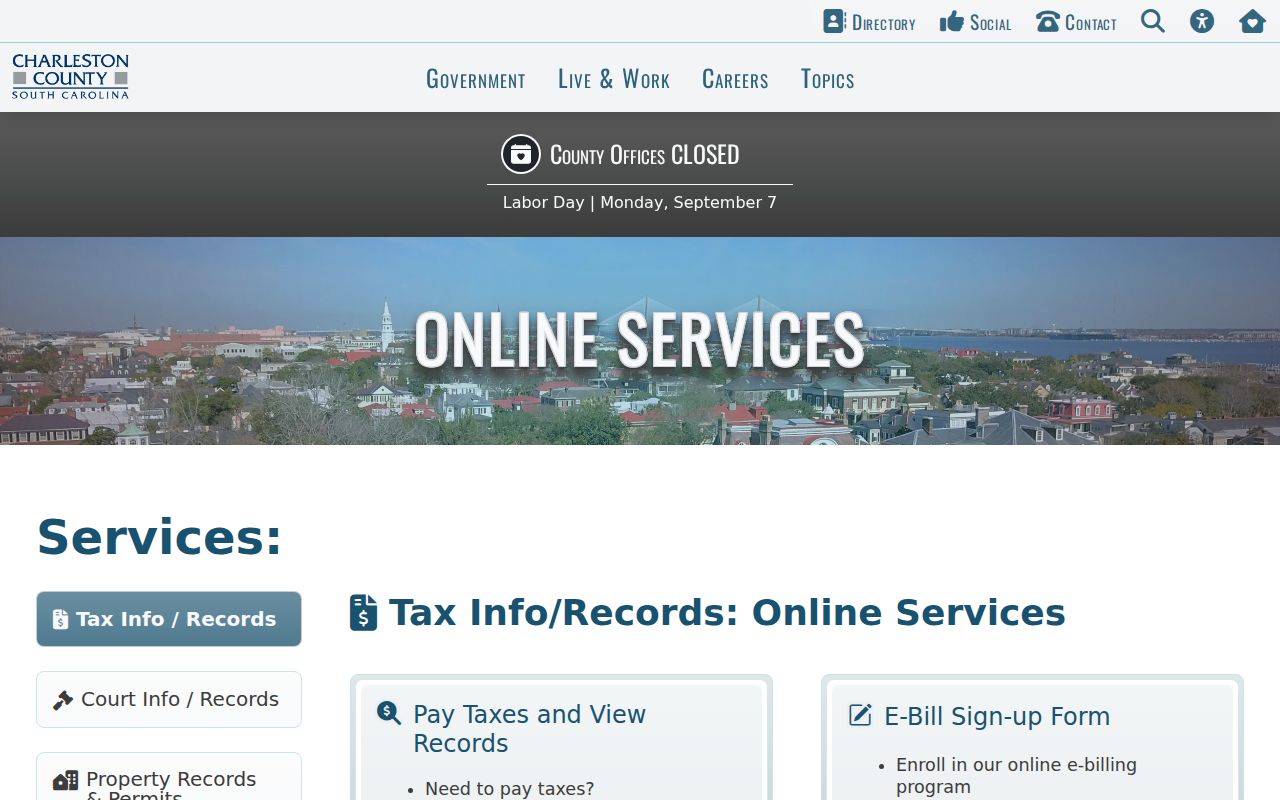Click the home icon in top bar
This screenshot has height=800, width=1280.
coord(1252,21)
